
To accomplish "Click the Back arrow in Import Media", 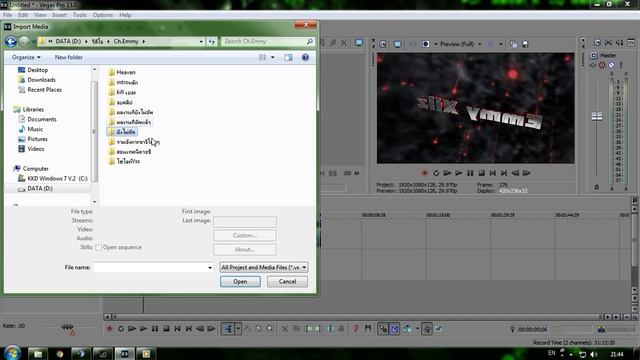I will point(11,41).
